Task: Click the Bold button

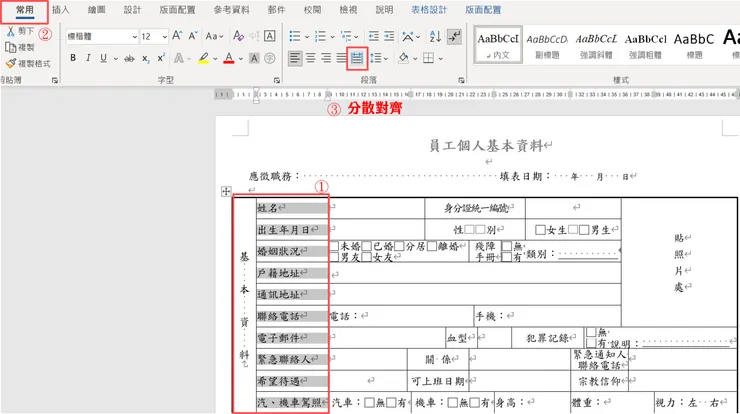Action: click(73, 58)
